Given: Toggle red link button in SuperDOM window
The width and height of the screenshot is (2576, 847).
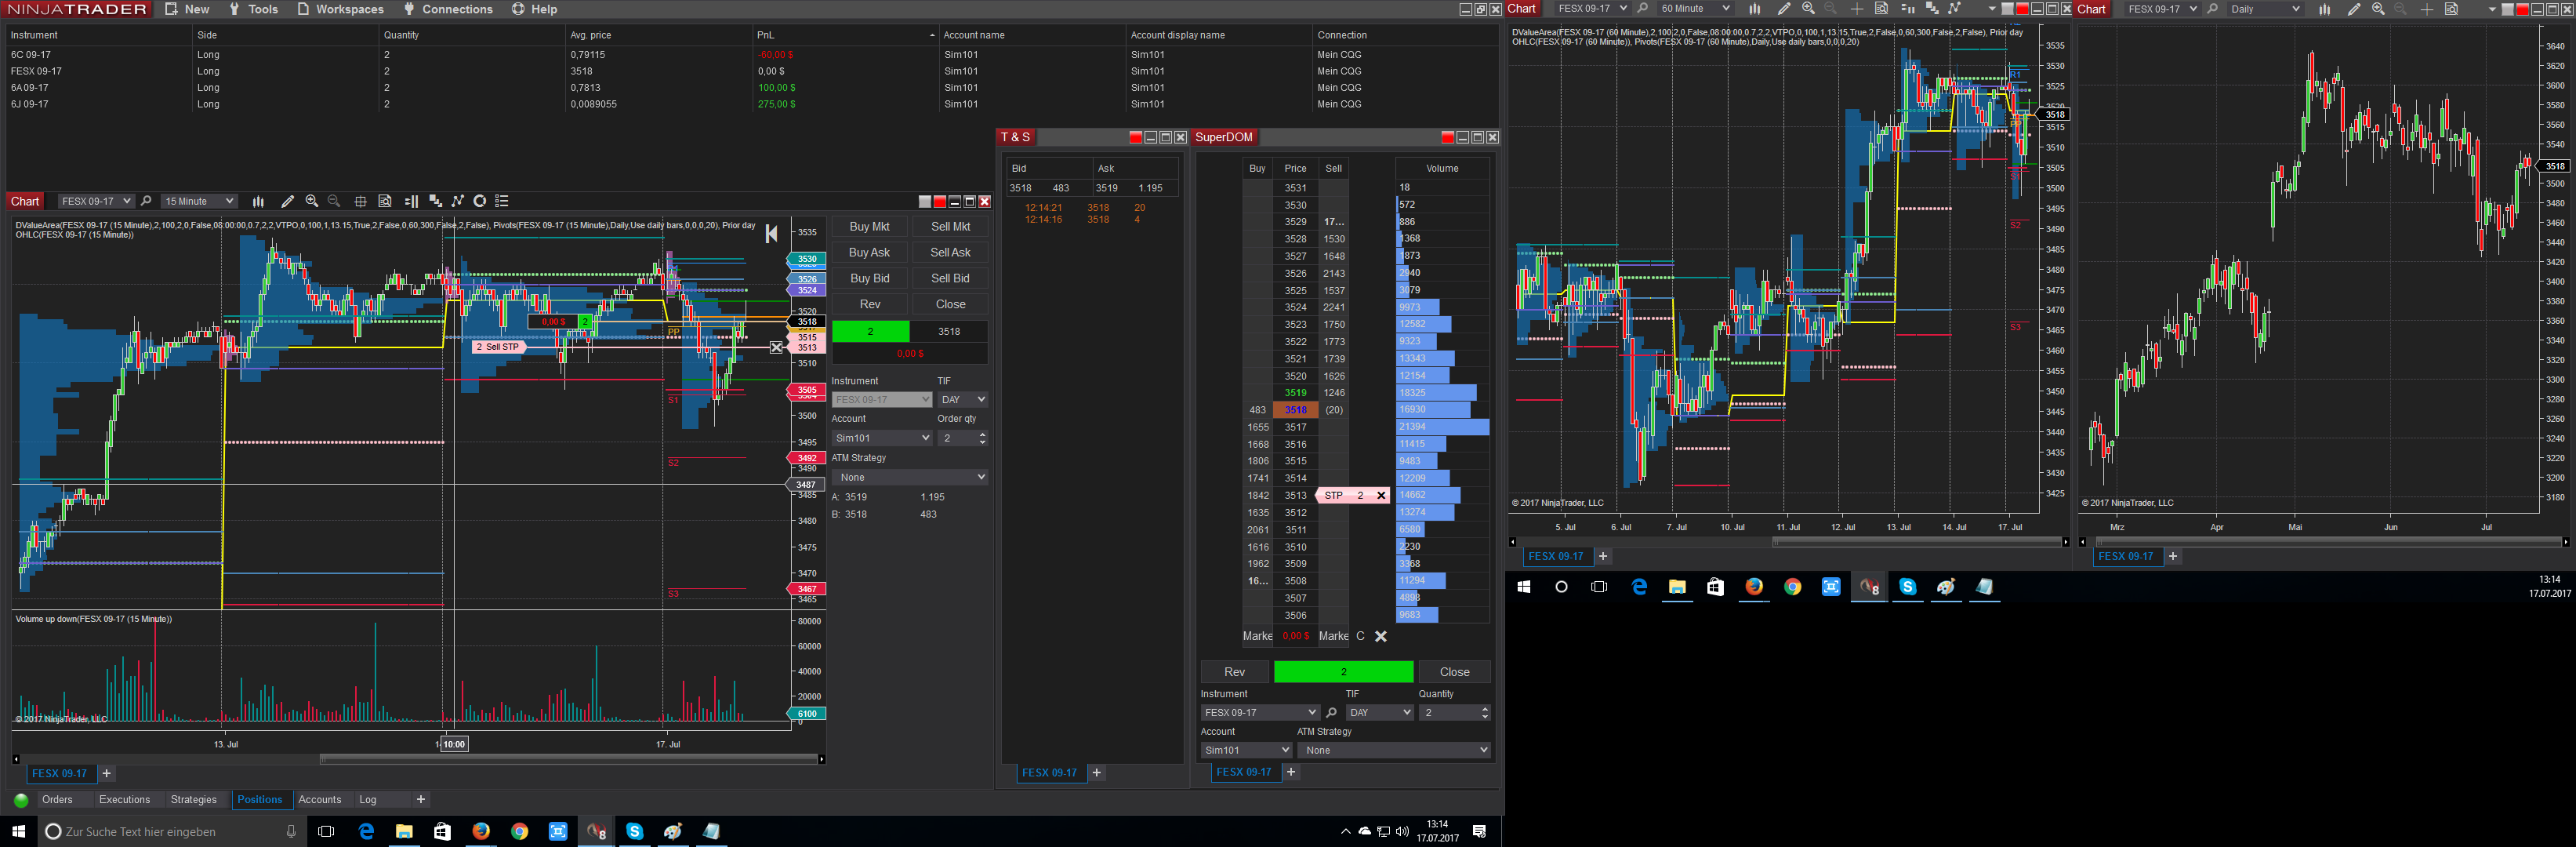Looking at the screenshot, I should click(1447, 137).
